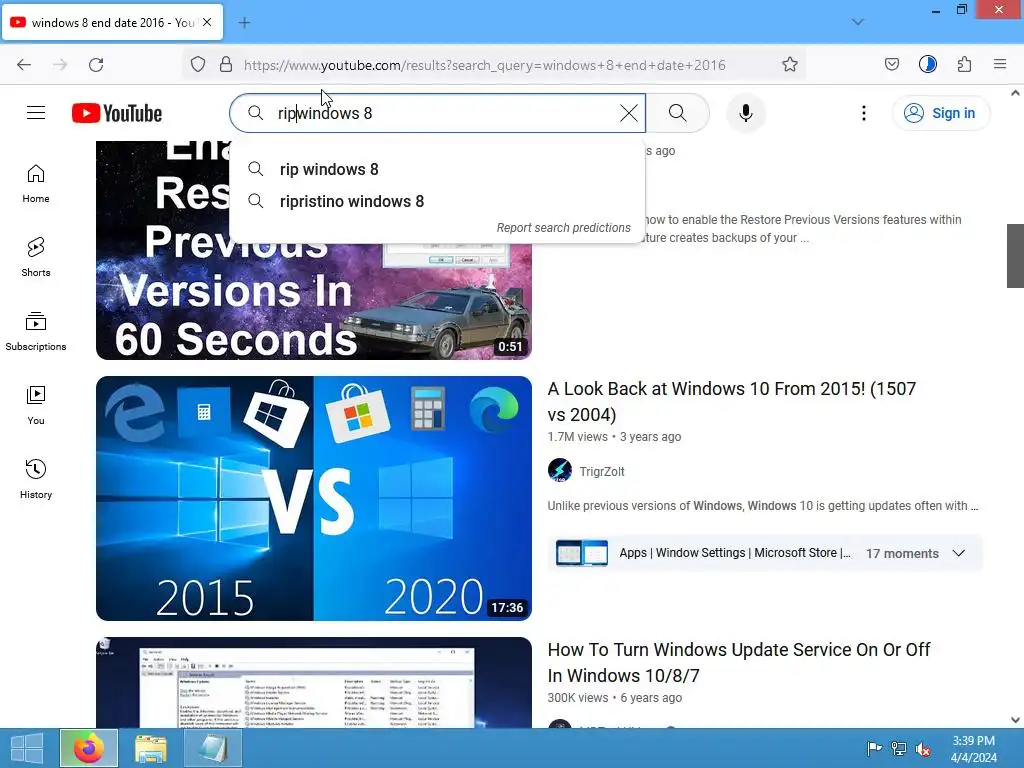Click the page vertical scrollbar thumb

point(1015,255)
